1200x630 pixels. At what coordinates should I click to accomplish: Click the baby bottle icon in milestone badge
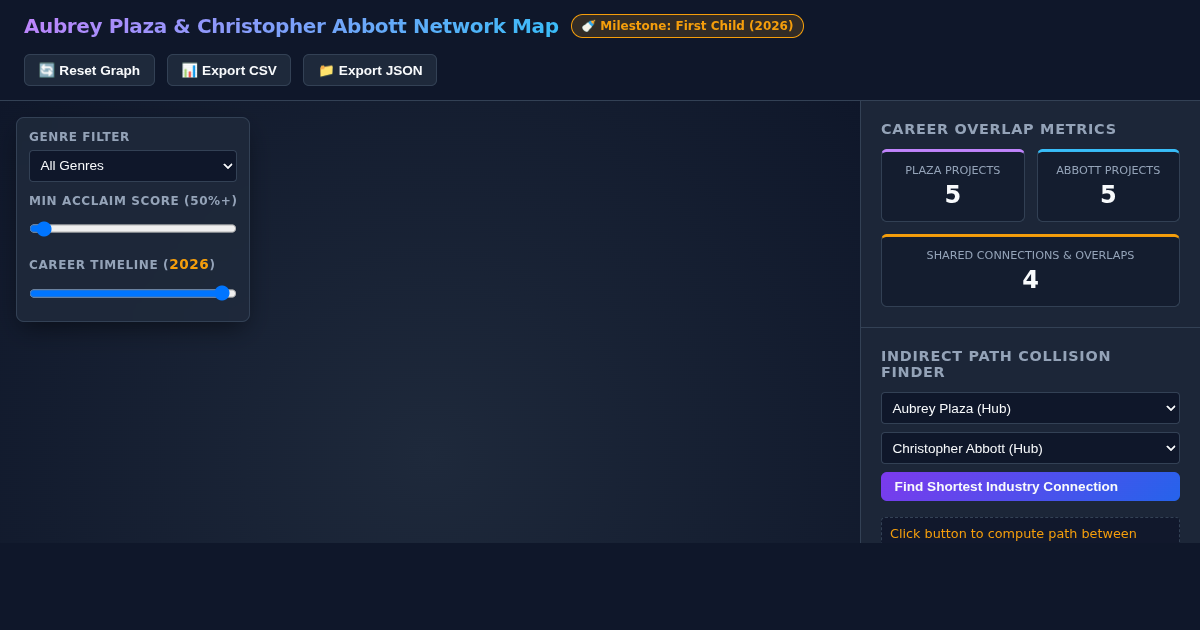(x=588, y=26)
